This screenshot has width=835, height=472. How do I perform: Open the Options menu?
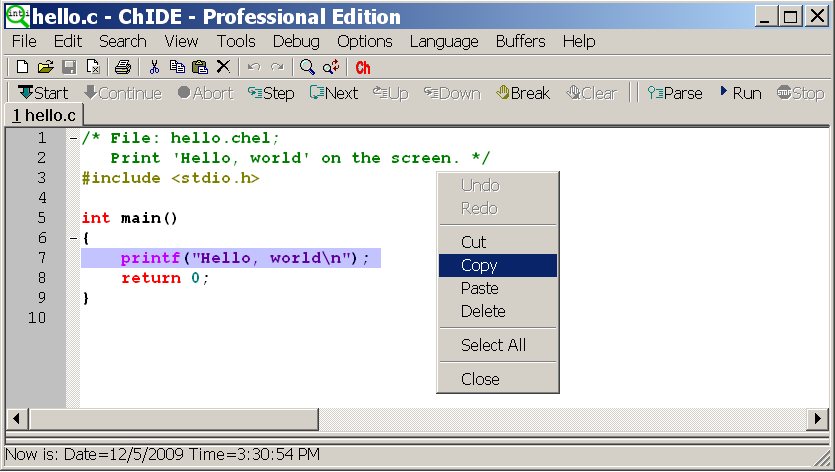[x=365, y=42]
